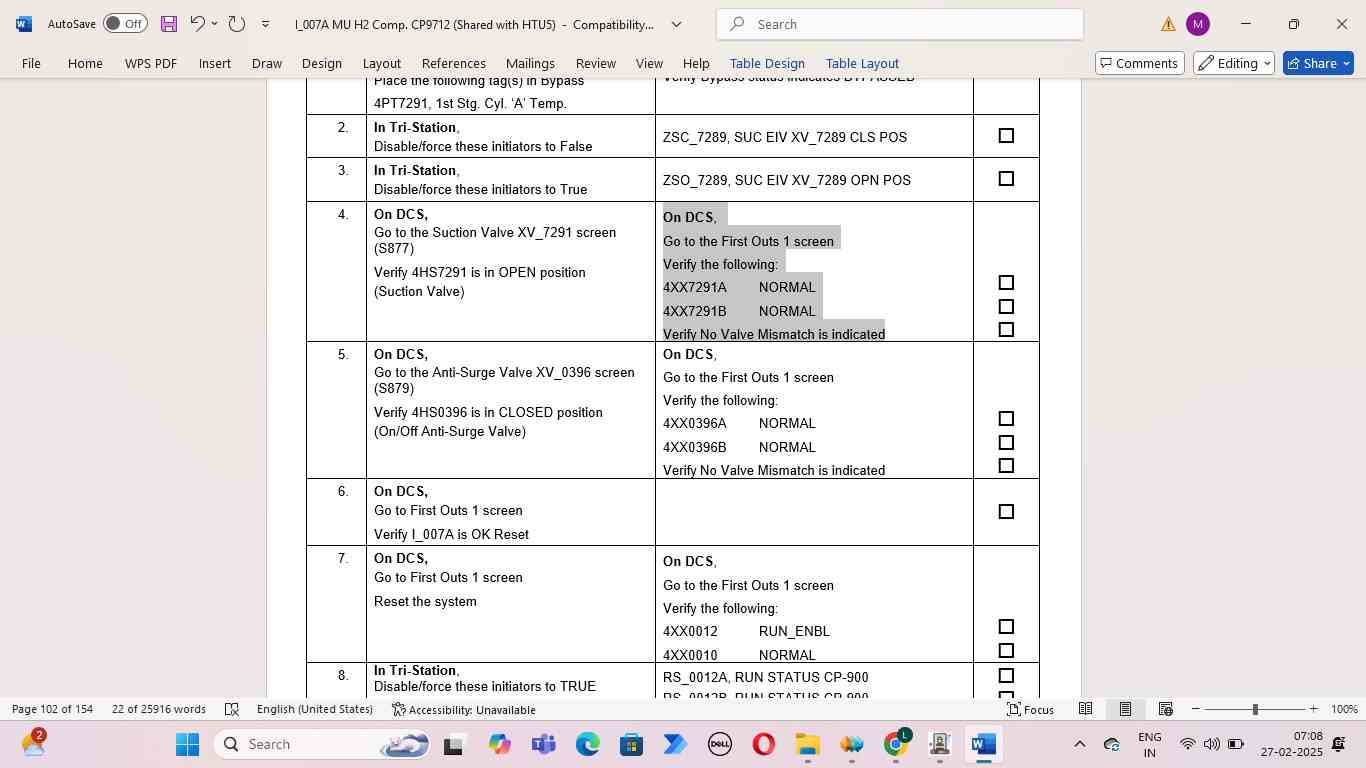Check box for ZSO_7289 OPN POS row

(x=1006, y=179)
